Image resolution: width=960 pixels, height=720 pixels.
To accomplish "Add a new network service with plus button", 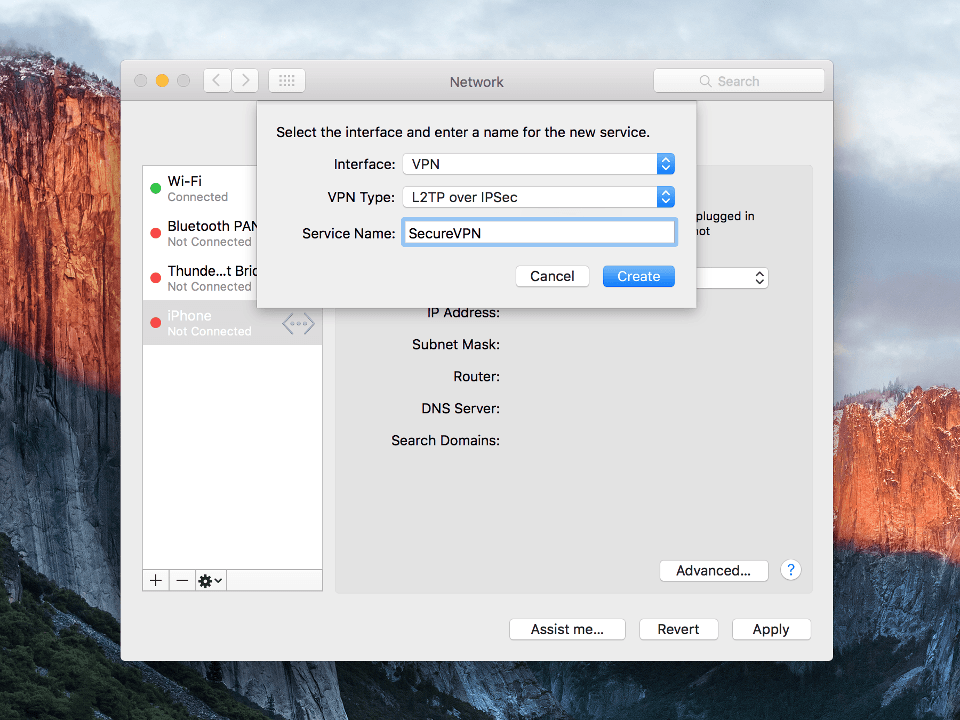I will [155, 580].
